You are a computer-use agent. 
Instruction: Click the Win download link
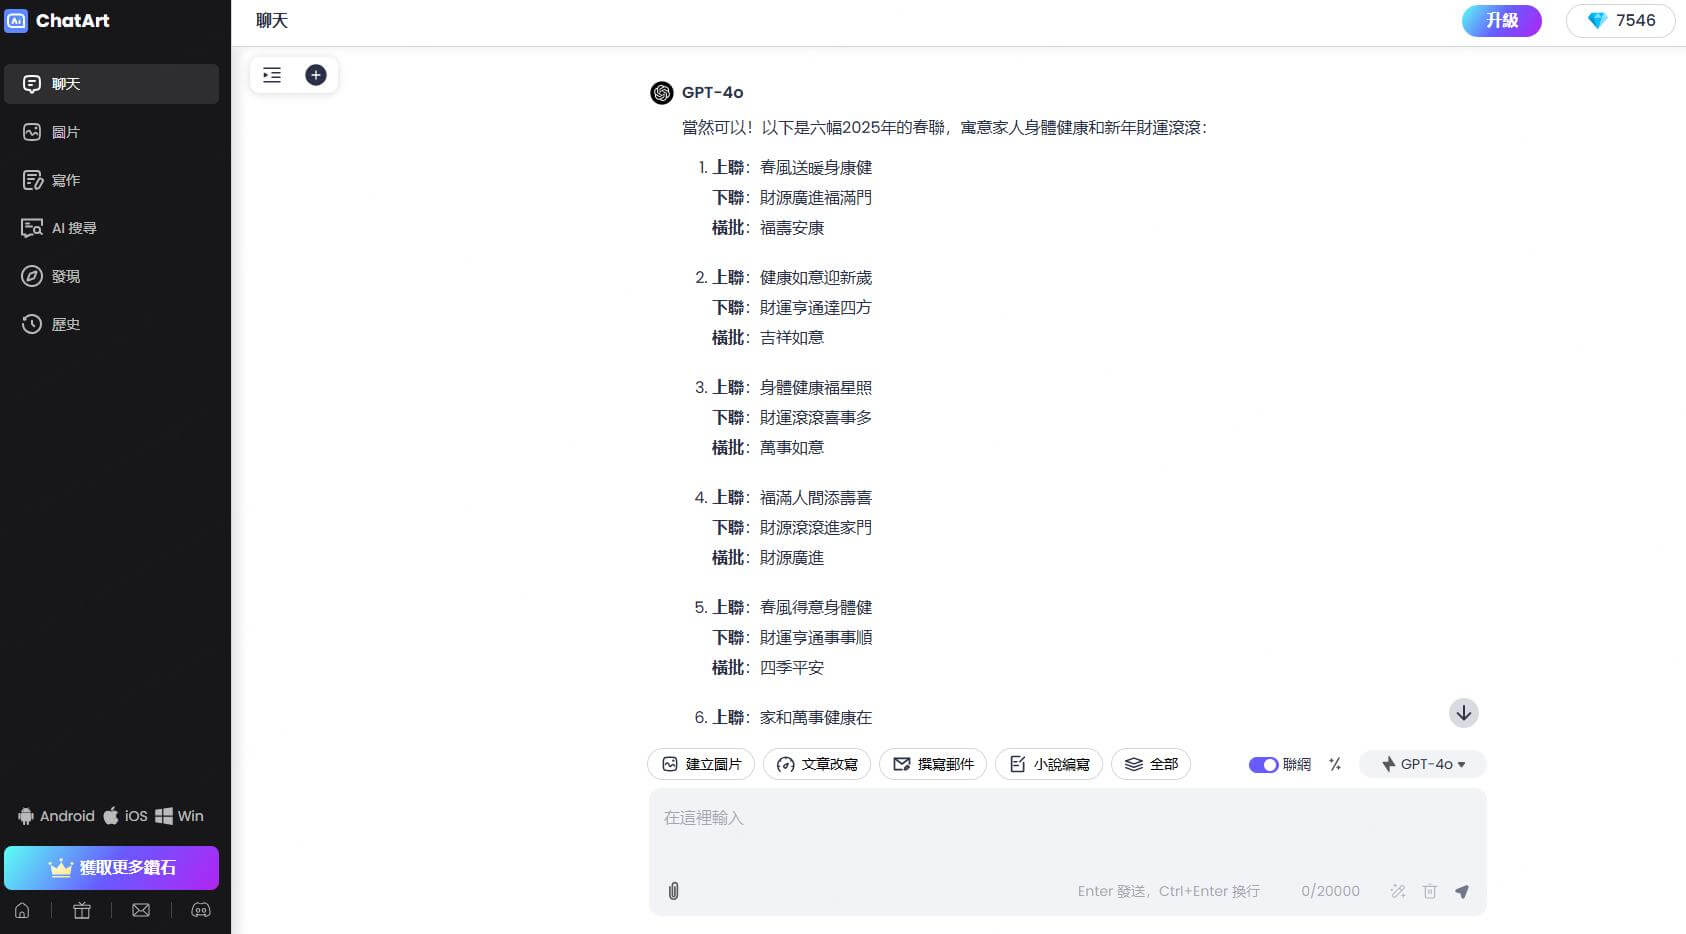[x=179, y=816]
